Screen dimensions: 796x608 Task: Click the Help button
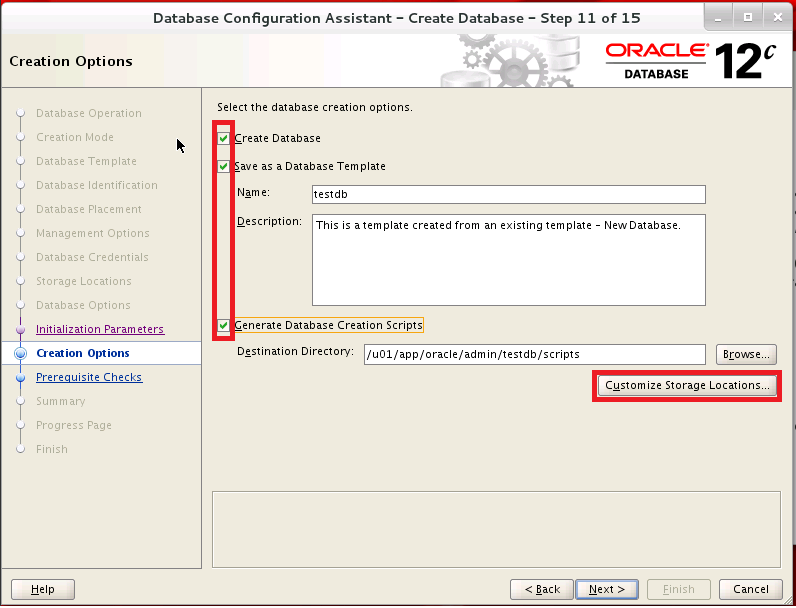point(43,589)
